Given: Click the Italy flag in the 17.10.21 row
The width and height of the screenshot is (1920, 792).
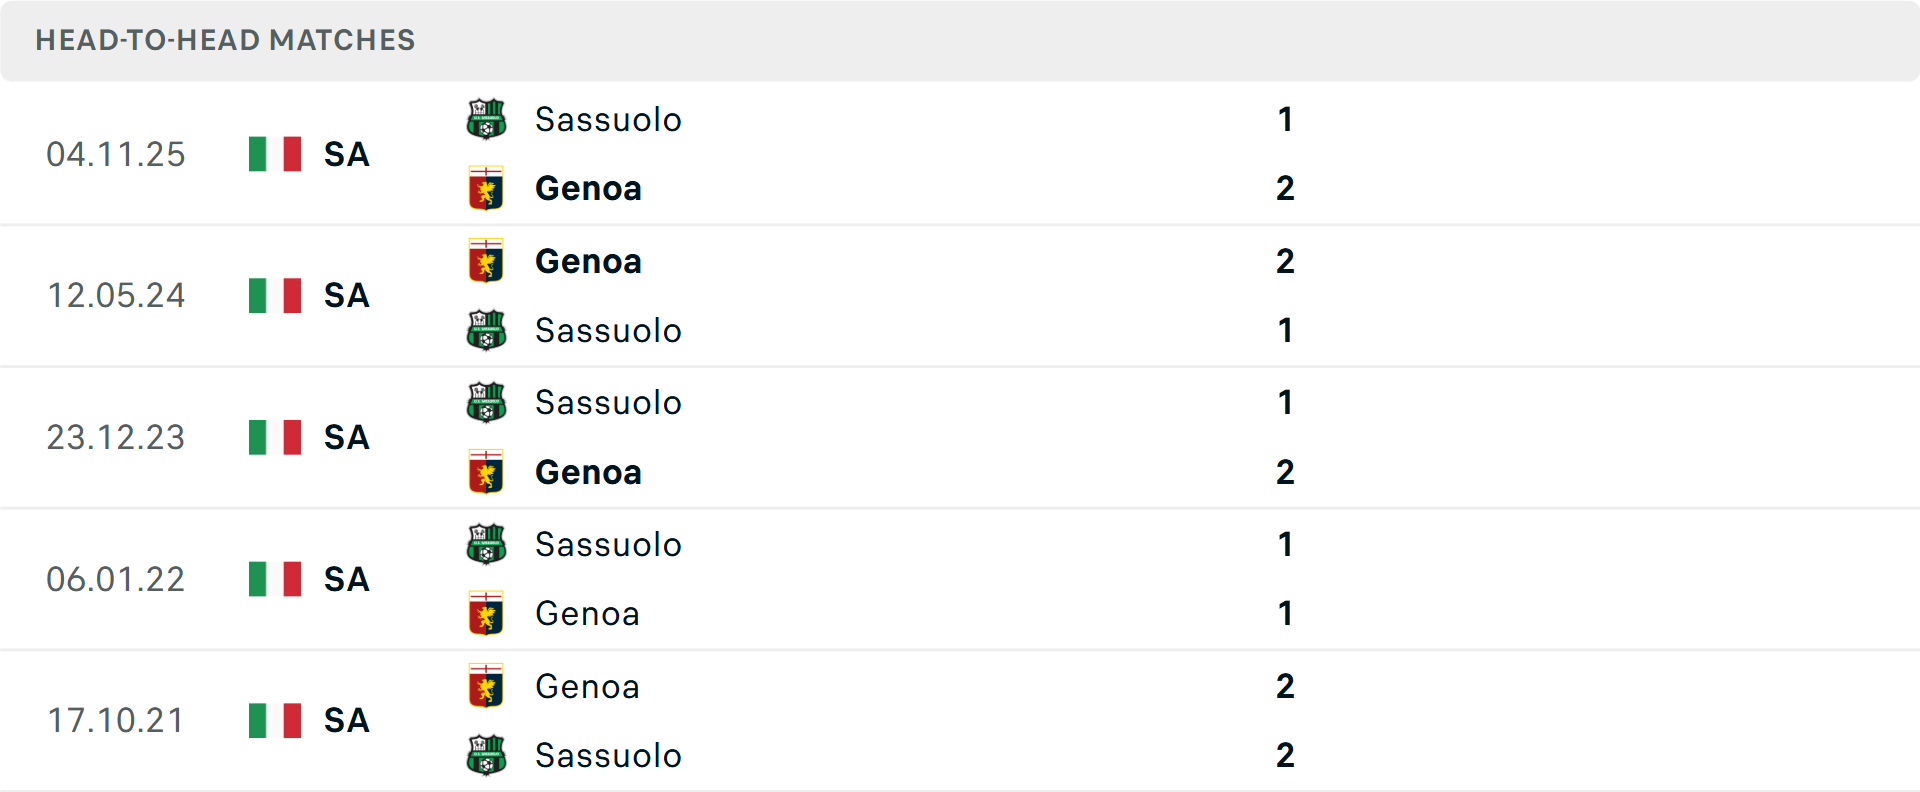Looking at the screenshot, I should pos(274,720).
